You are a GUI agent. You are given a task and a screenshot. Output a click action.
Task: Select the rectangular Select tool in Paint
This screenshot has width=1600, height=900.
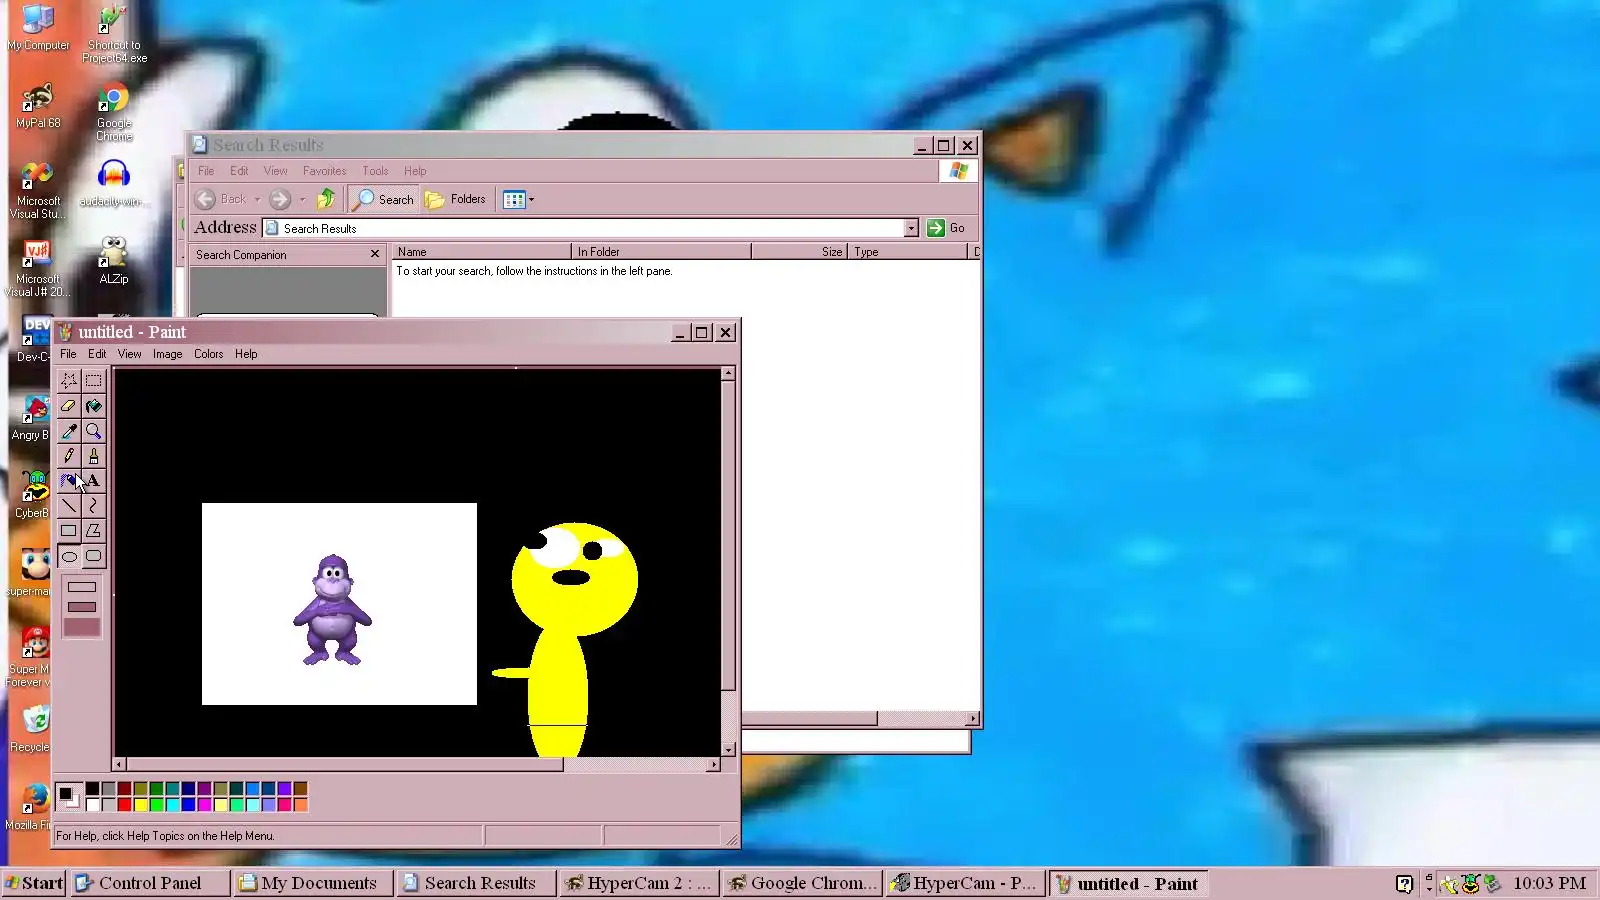tap(93, 381)
